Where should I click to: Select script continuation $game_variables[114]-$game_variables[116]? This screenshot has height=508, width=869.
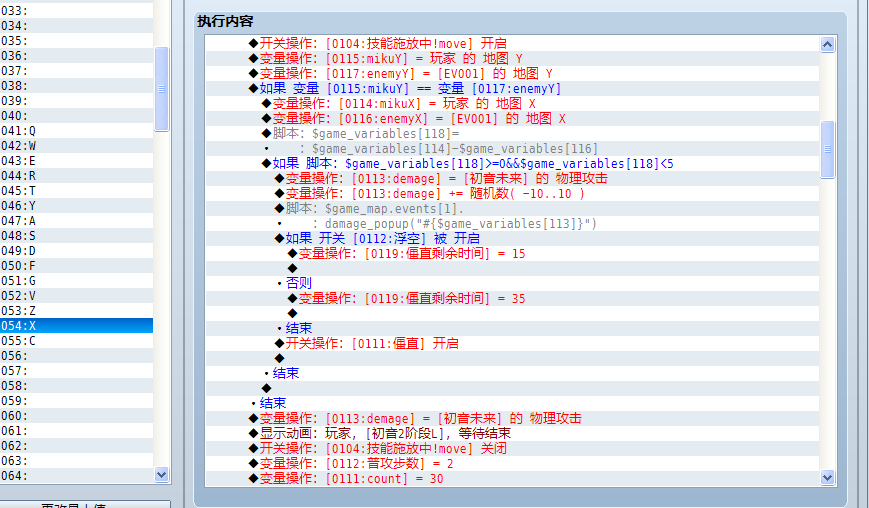(512, 148)
